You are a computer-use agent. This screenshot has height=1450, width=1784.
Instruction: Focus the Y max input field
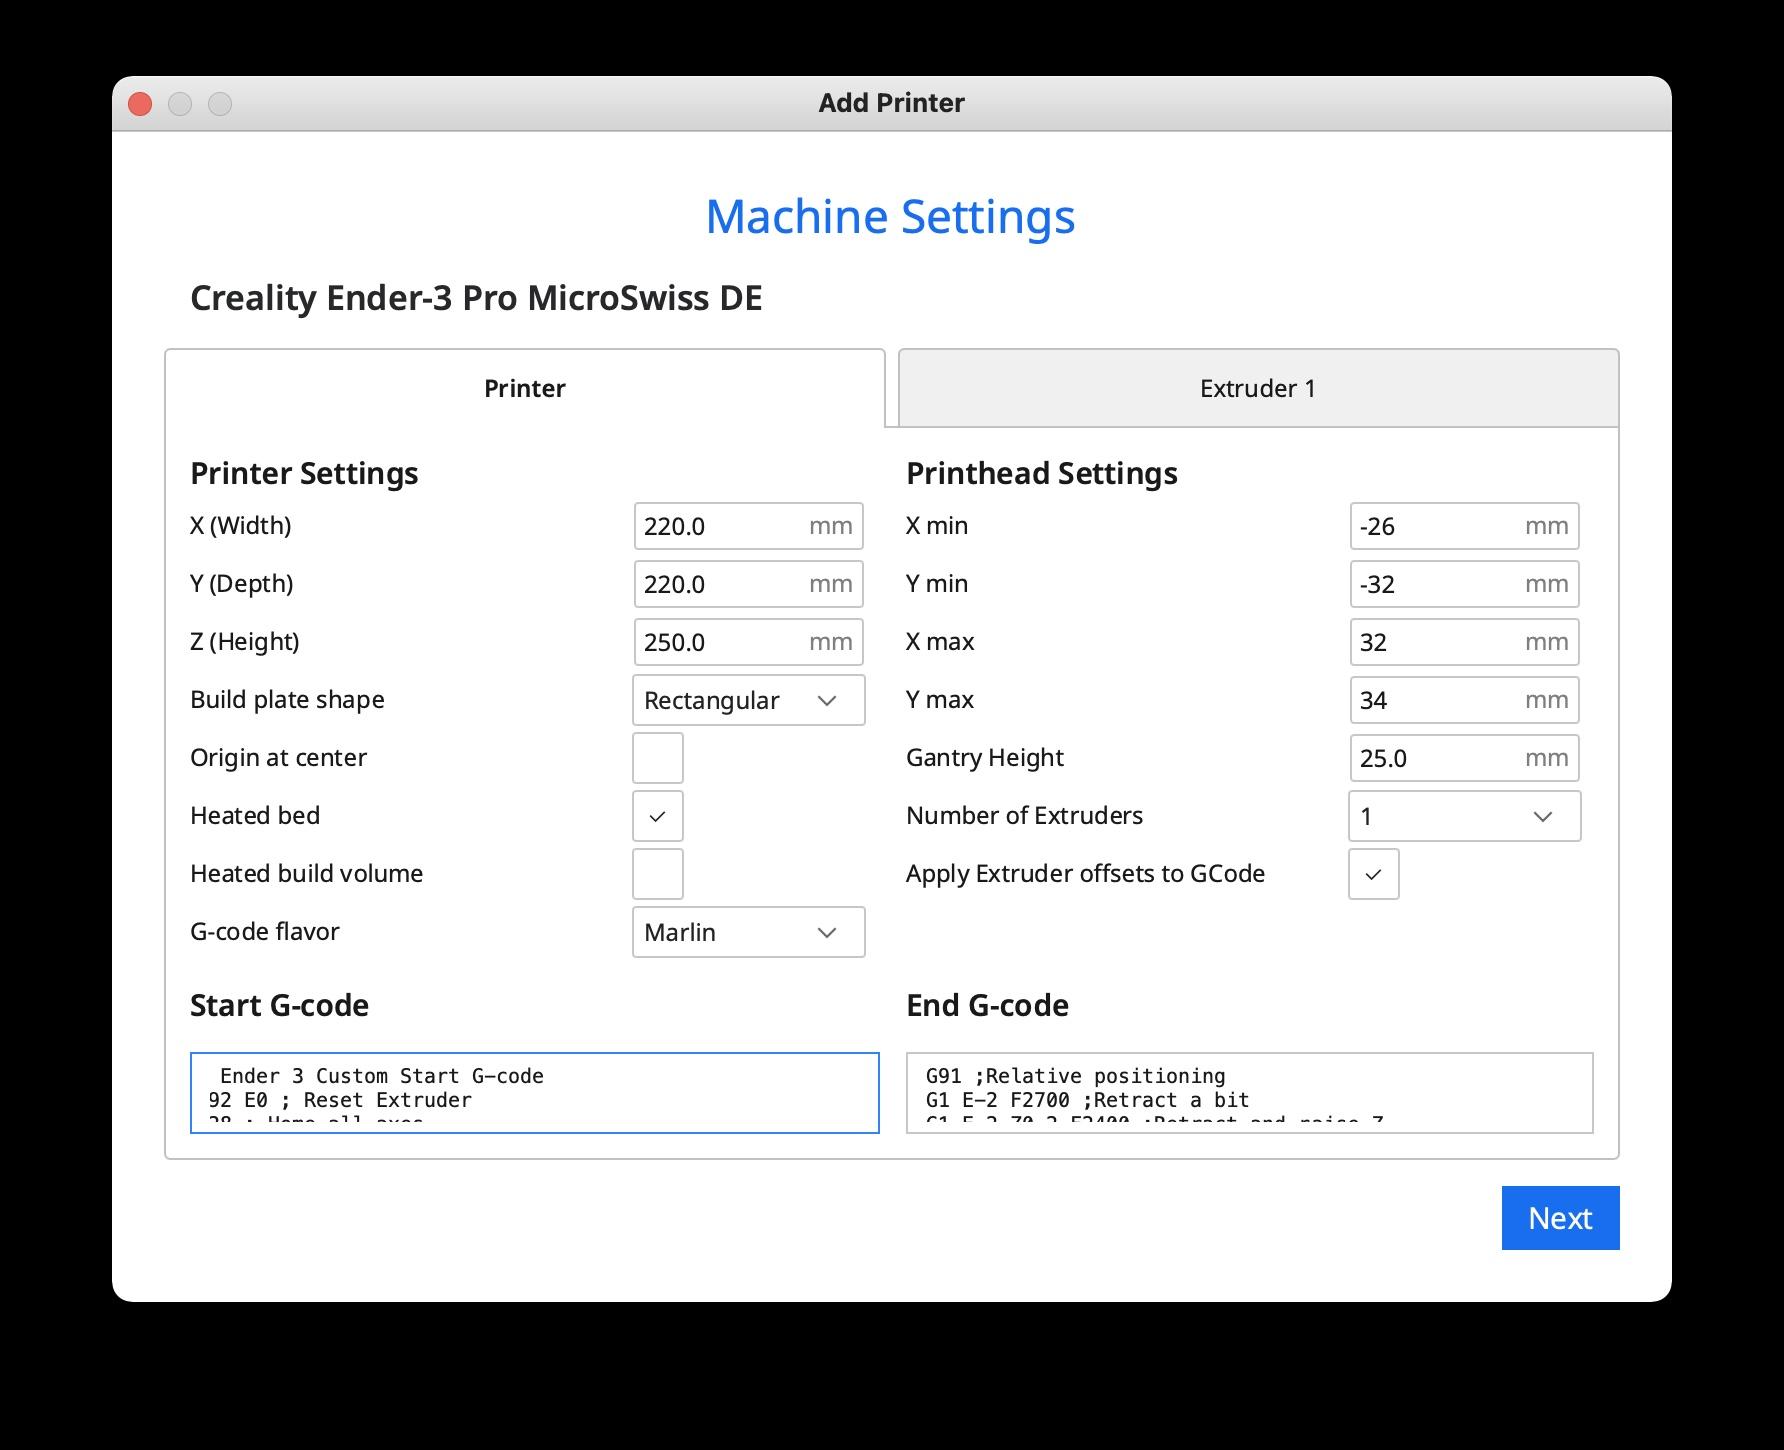click(1464, 700)
